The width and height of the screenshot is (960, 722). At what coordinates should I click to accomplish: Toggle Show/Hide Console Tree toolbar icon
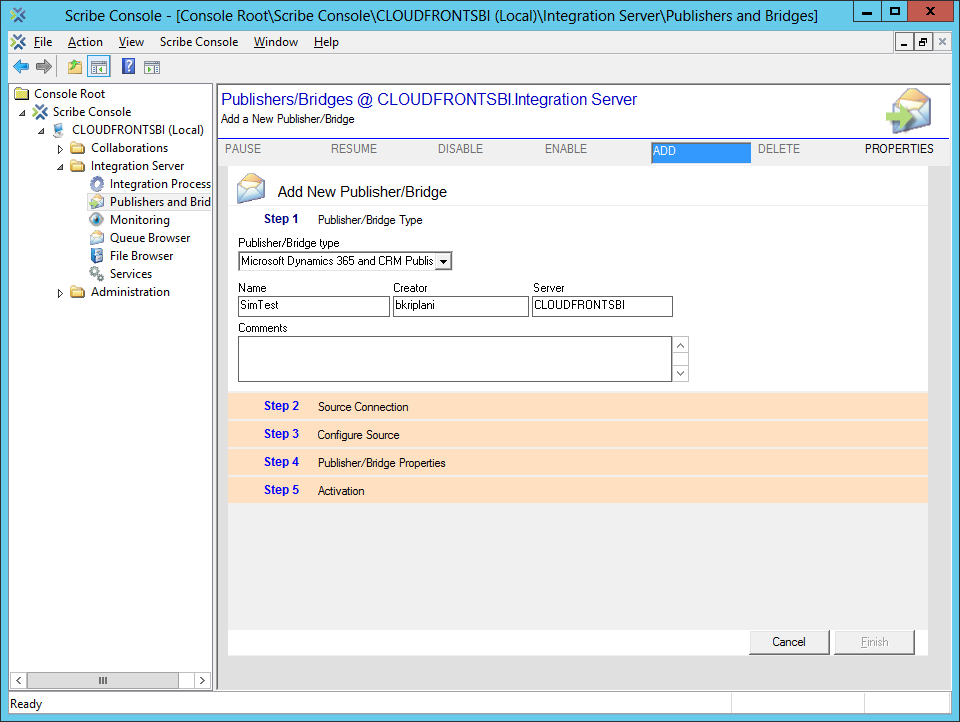(98, 67)
